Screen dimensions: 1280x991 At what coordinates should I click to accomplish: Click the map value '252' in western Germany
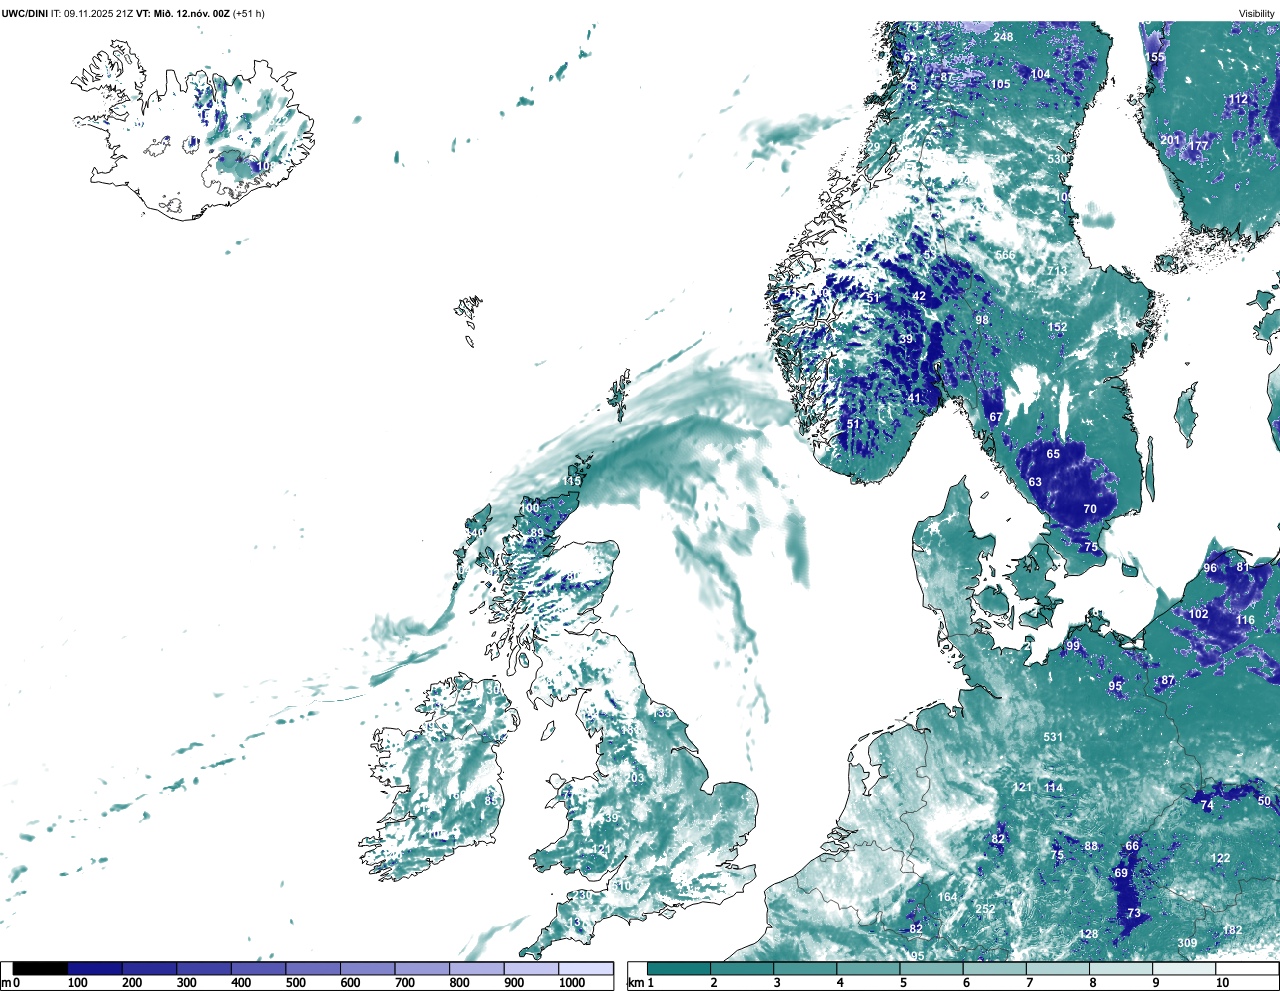tap(985, 909)
